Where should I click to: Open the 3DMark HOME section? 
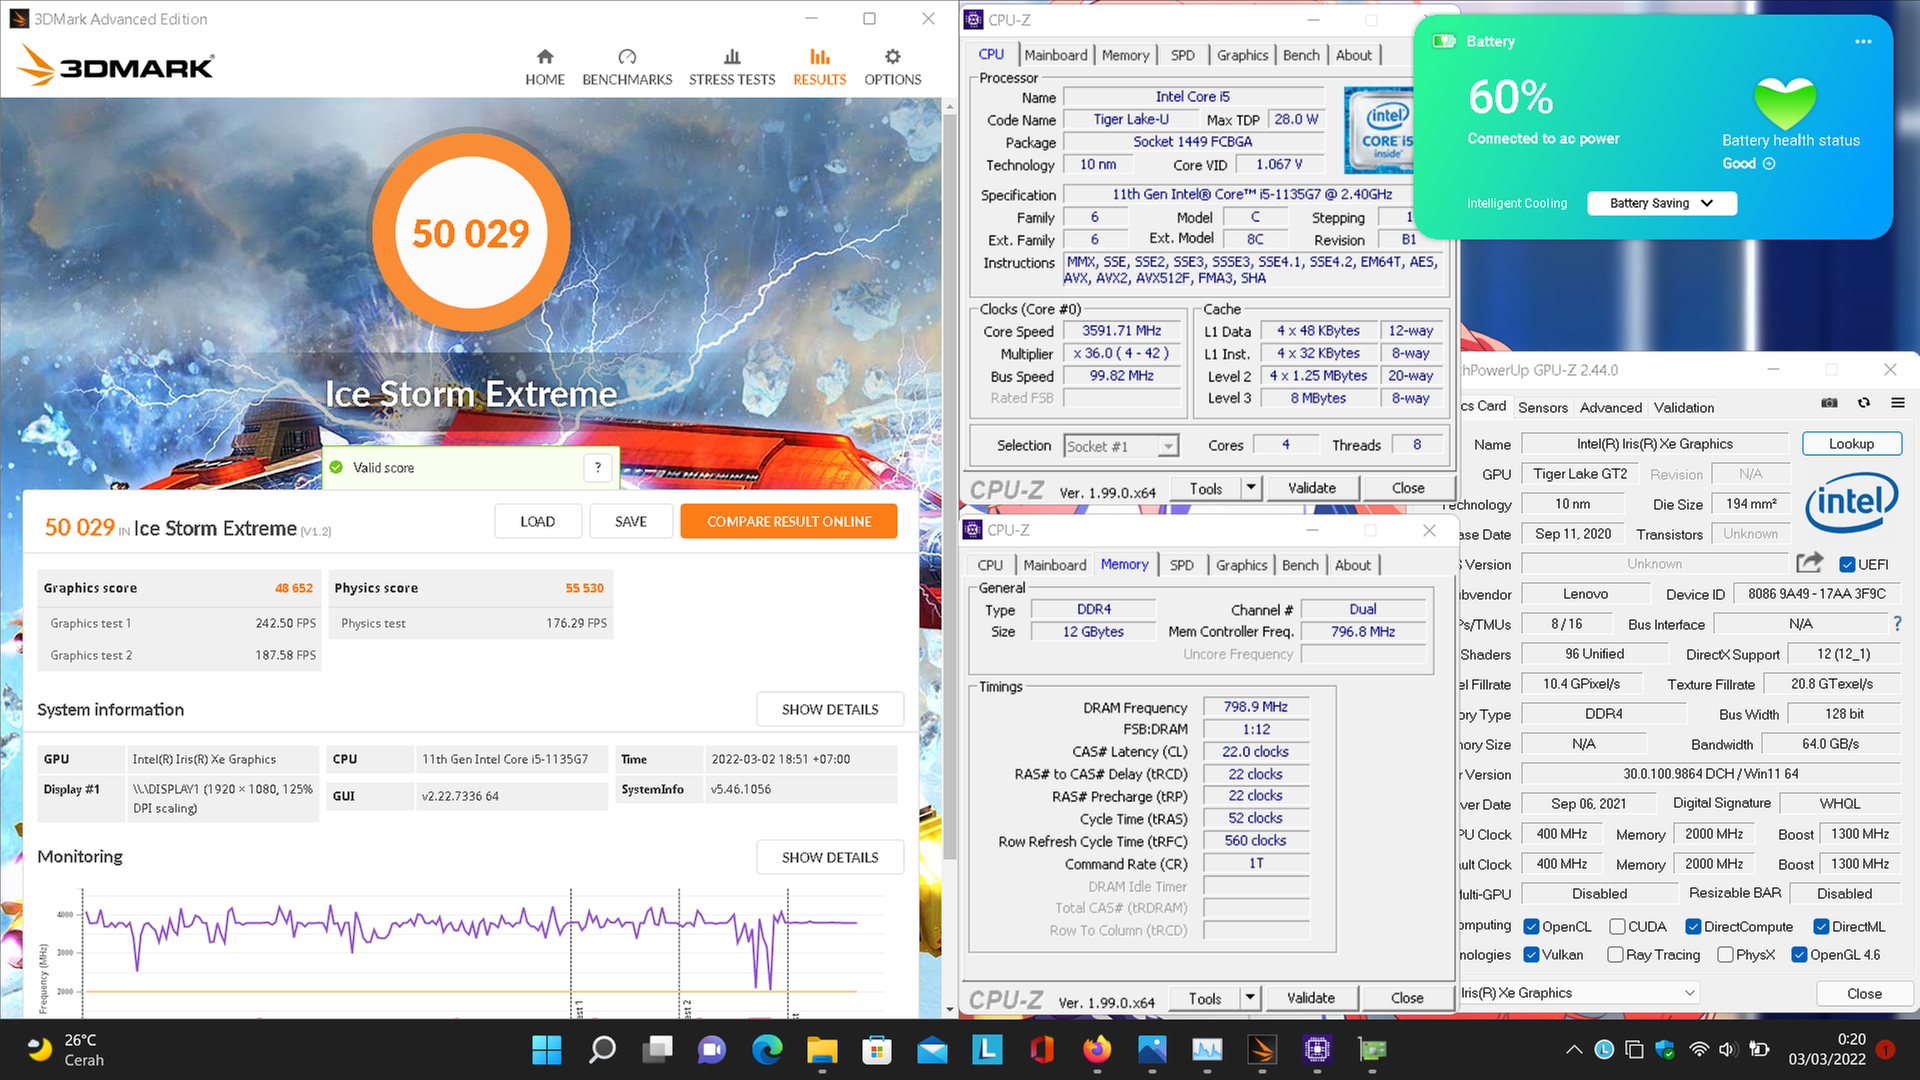pyautogui.click(x=545, y=67)
